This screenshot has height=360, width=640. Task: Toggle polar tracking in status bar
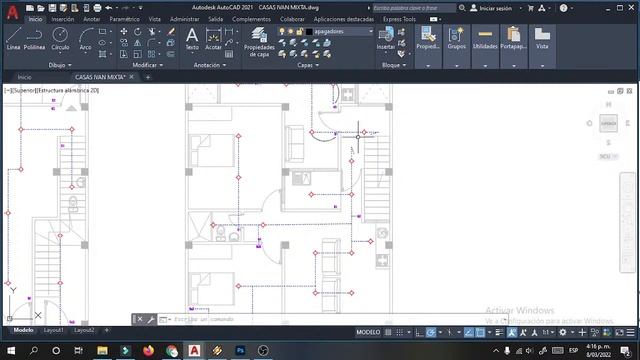click(431, 333)
